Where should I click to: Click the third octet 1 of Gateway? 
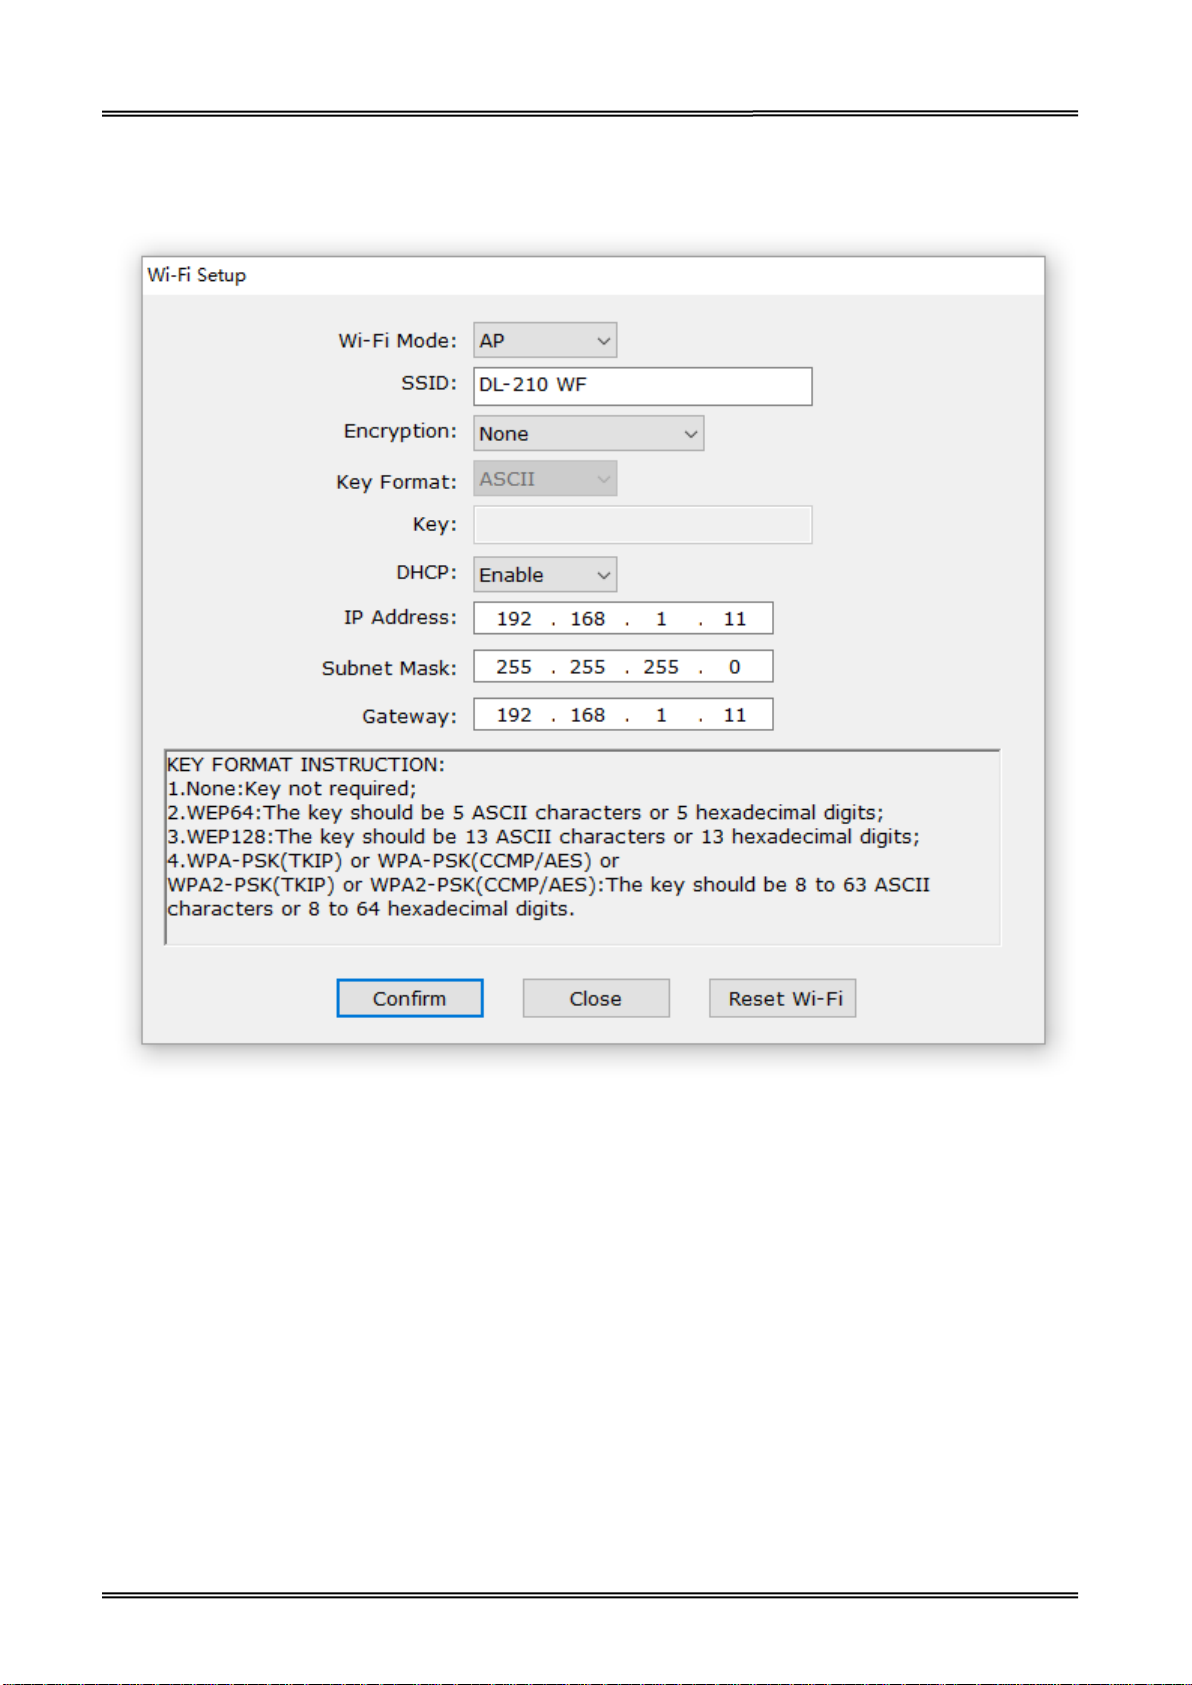click(661, 715)
